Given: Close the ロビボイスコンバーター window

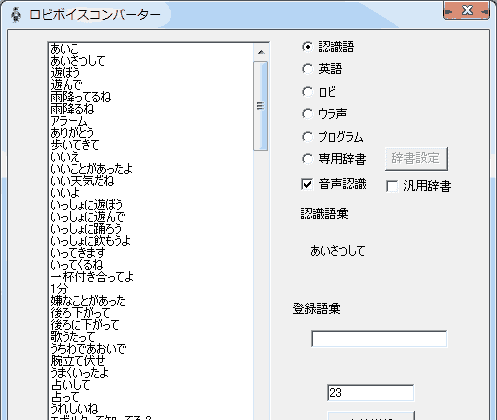Looking at the screenshot, I should 467,11.
